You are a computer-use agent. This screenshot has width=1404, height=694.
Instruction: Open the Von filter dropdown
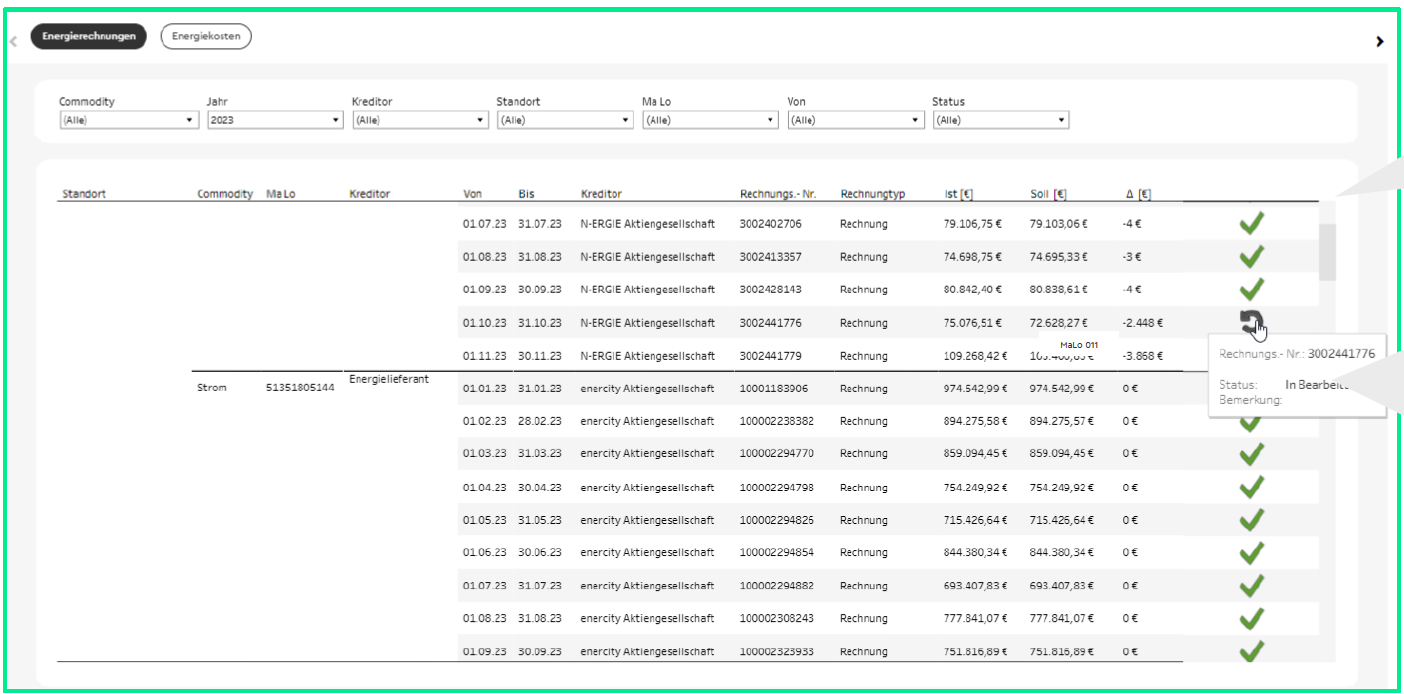coord(856,120)
